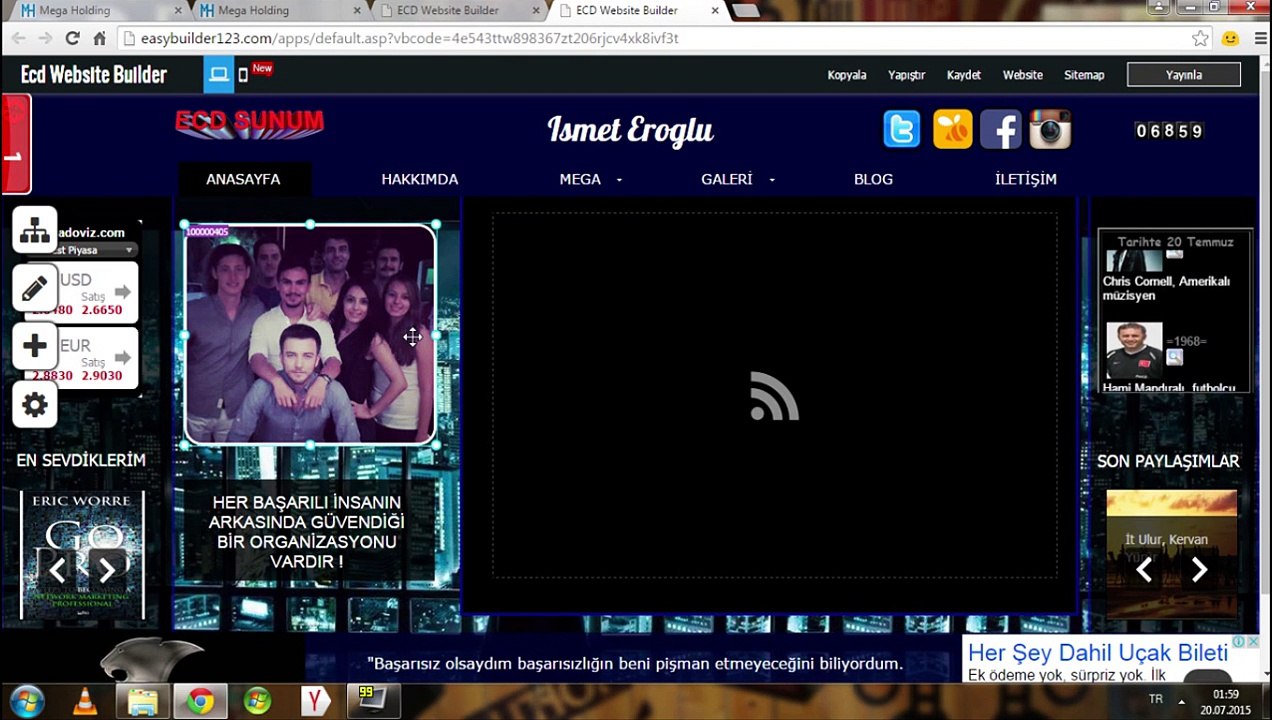Show next item in En Sevdiklerim slider

106,570
